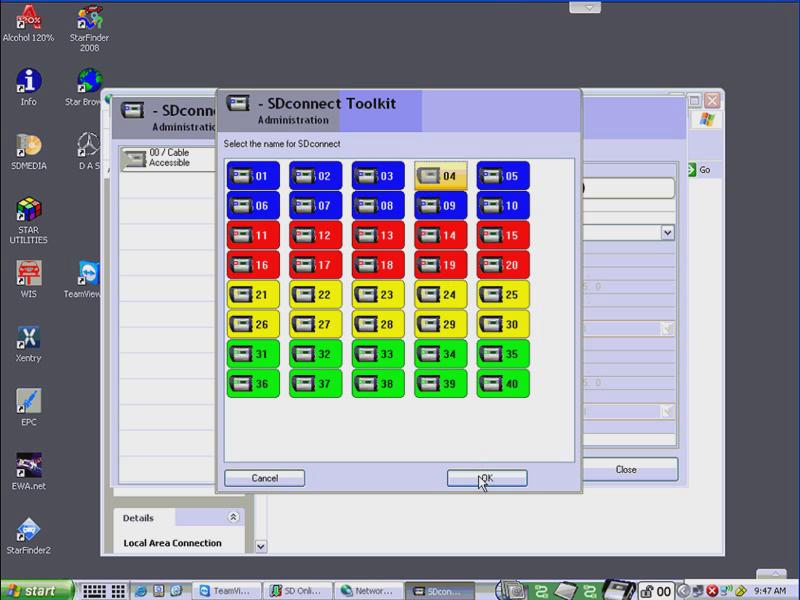Open Xentry desktop shortcut

(28, 345)
